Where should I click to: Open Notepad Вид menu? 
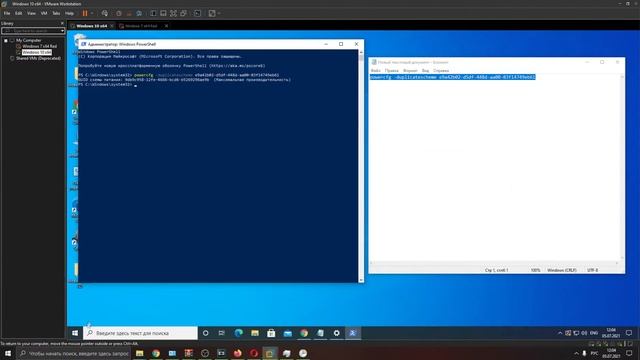(425, 71)
